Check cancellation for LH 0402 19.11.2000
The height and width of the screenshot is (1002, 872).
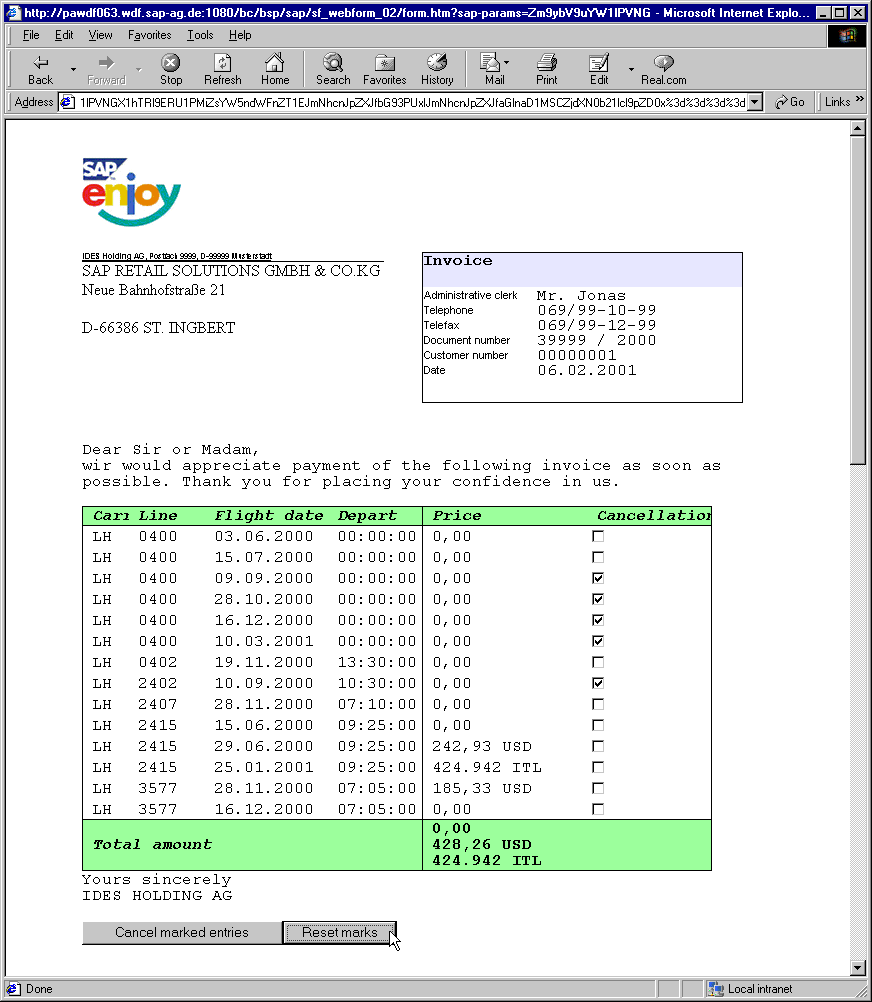tap(598, 663)
